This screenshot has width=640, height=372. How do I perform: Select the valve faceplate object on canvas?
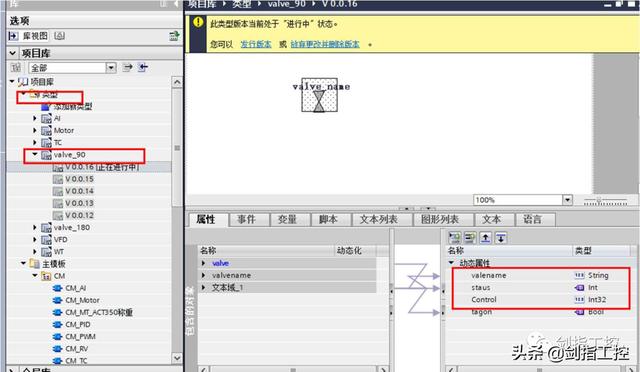click(x=319, y=95)
